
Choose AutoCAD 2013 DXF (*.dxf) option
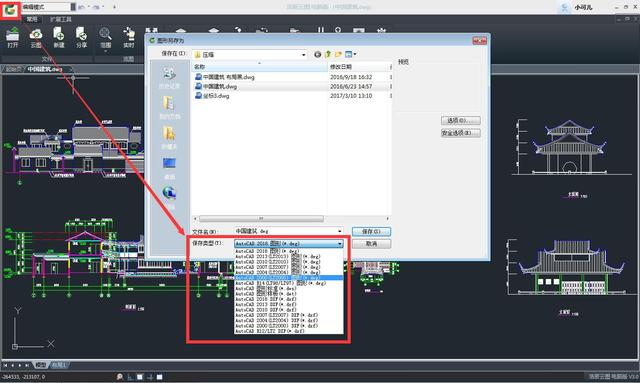(289, 304)
